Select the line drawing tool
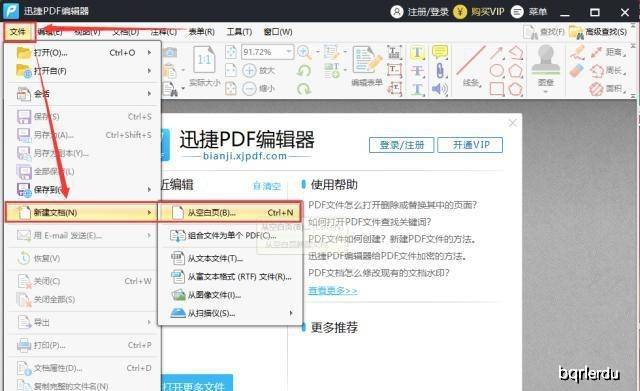The image size is (640, 391). click(471, 60)
